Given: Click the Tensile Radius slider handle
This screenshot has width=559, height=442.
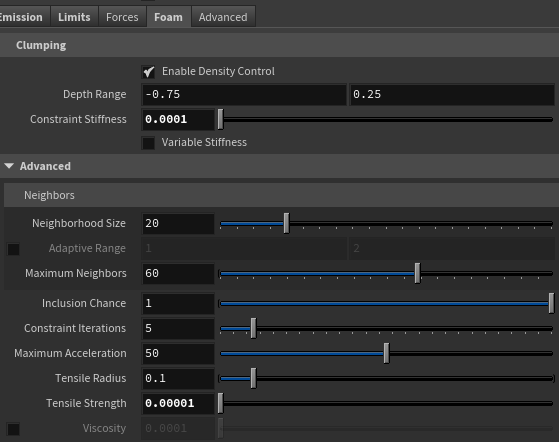Looking at the screenshot, I should (x=253, y=378).
